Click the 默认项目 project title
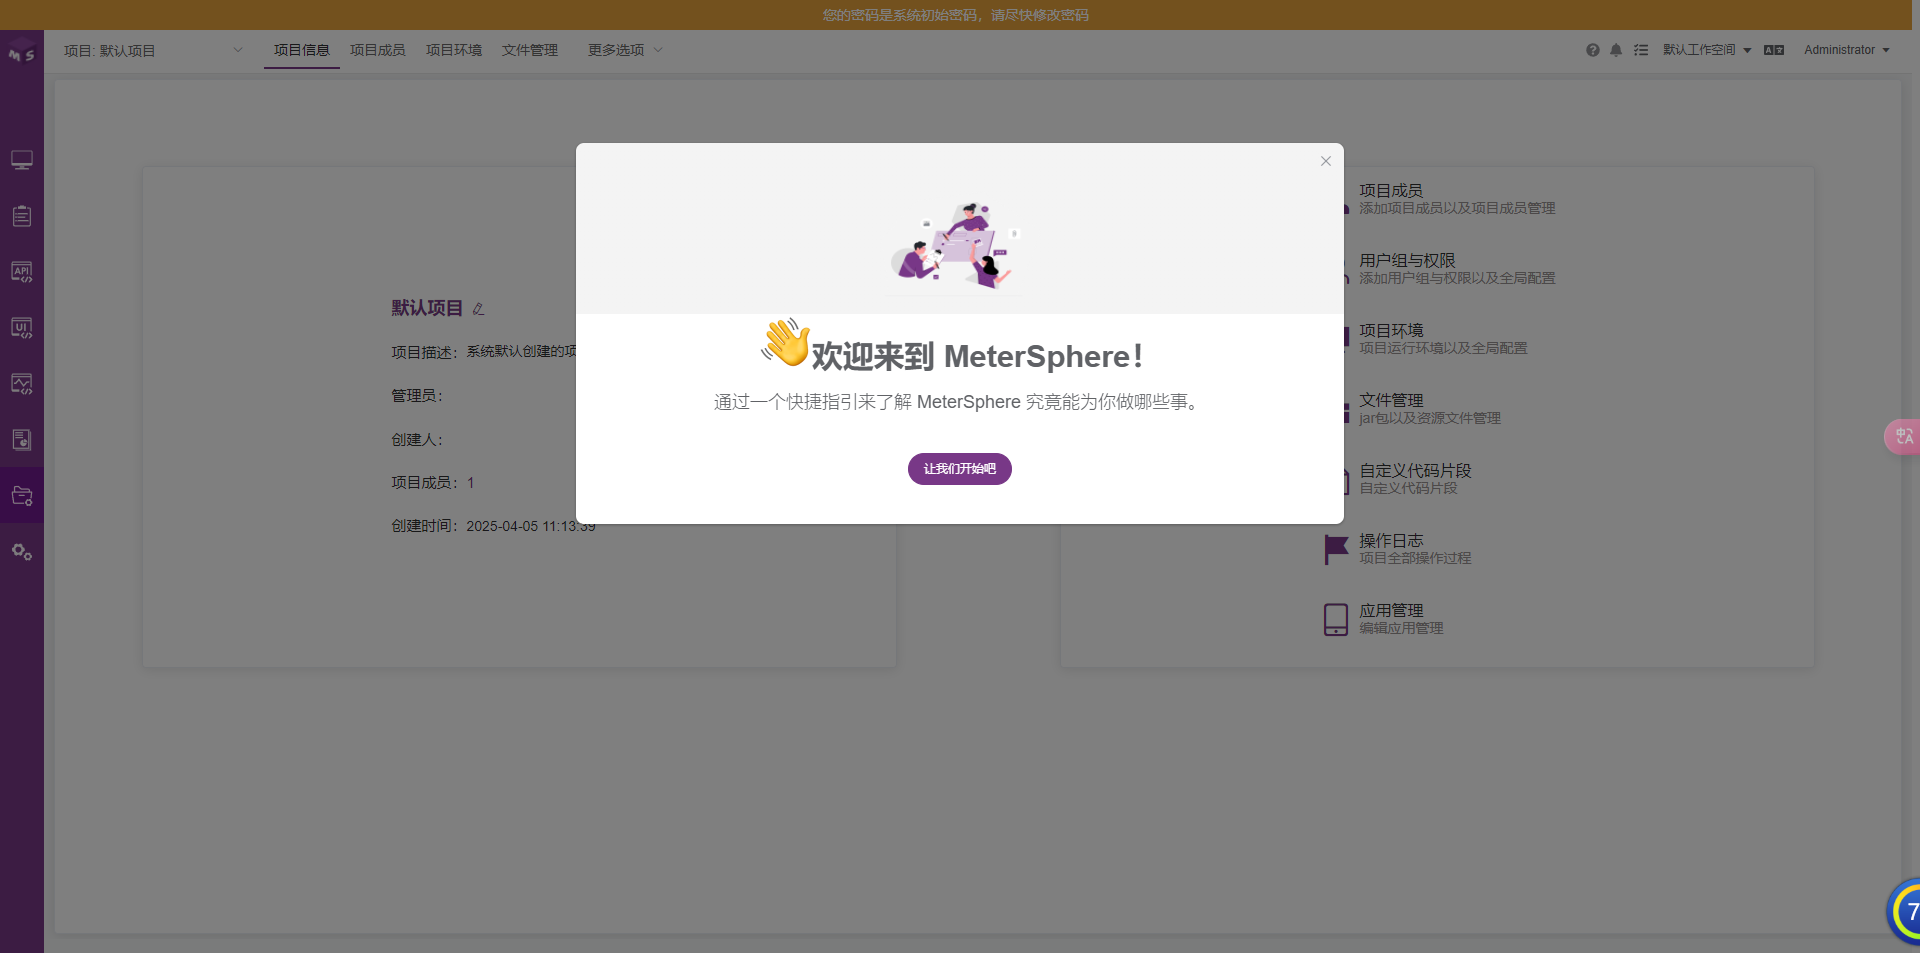 427,308
